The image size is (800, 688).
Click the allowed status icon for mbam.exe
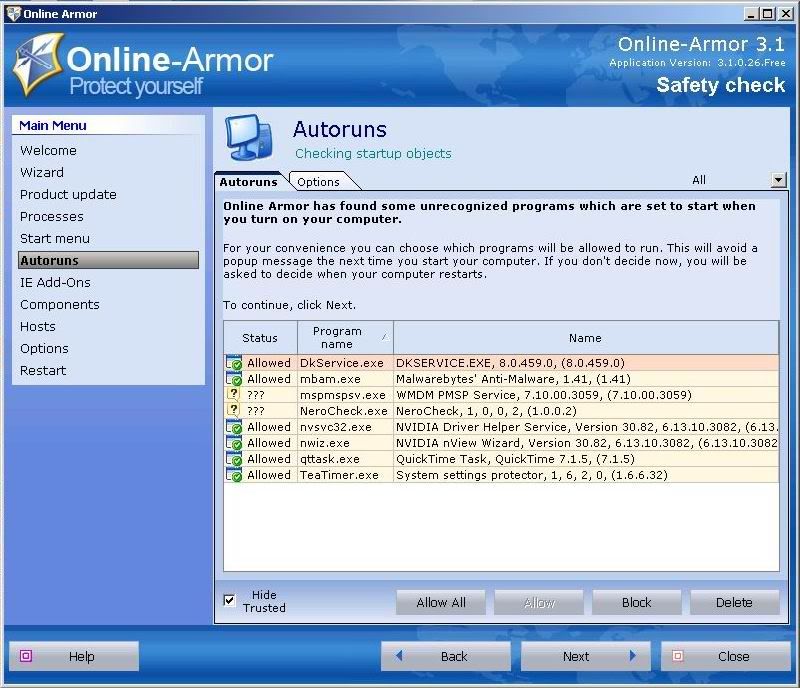point(234,379)
